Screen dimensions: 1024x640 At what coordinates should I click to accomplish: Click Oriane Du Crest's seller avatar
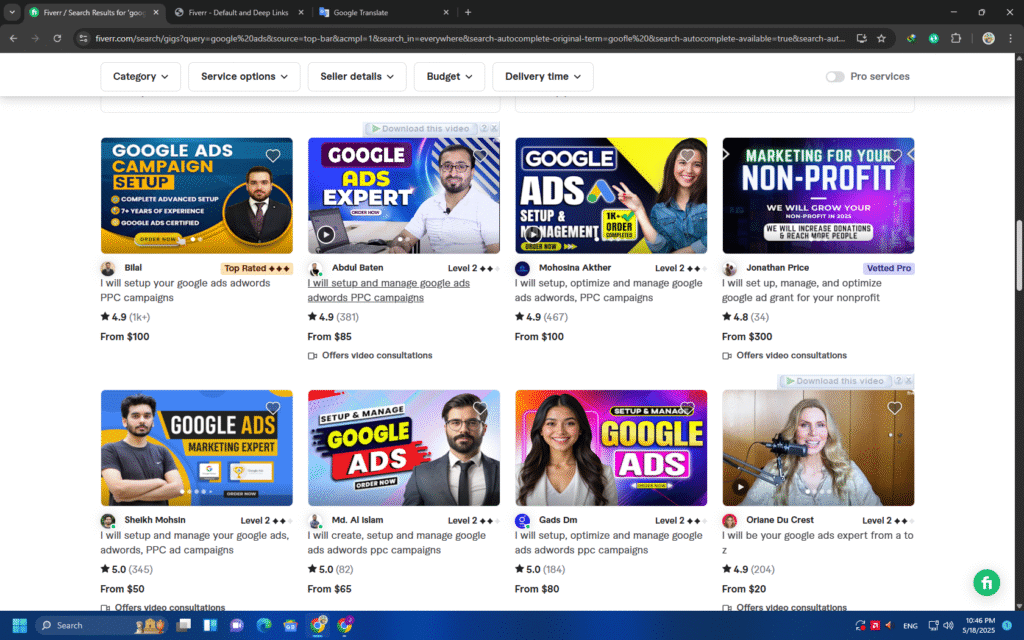pos(729,521)
